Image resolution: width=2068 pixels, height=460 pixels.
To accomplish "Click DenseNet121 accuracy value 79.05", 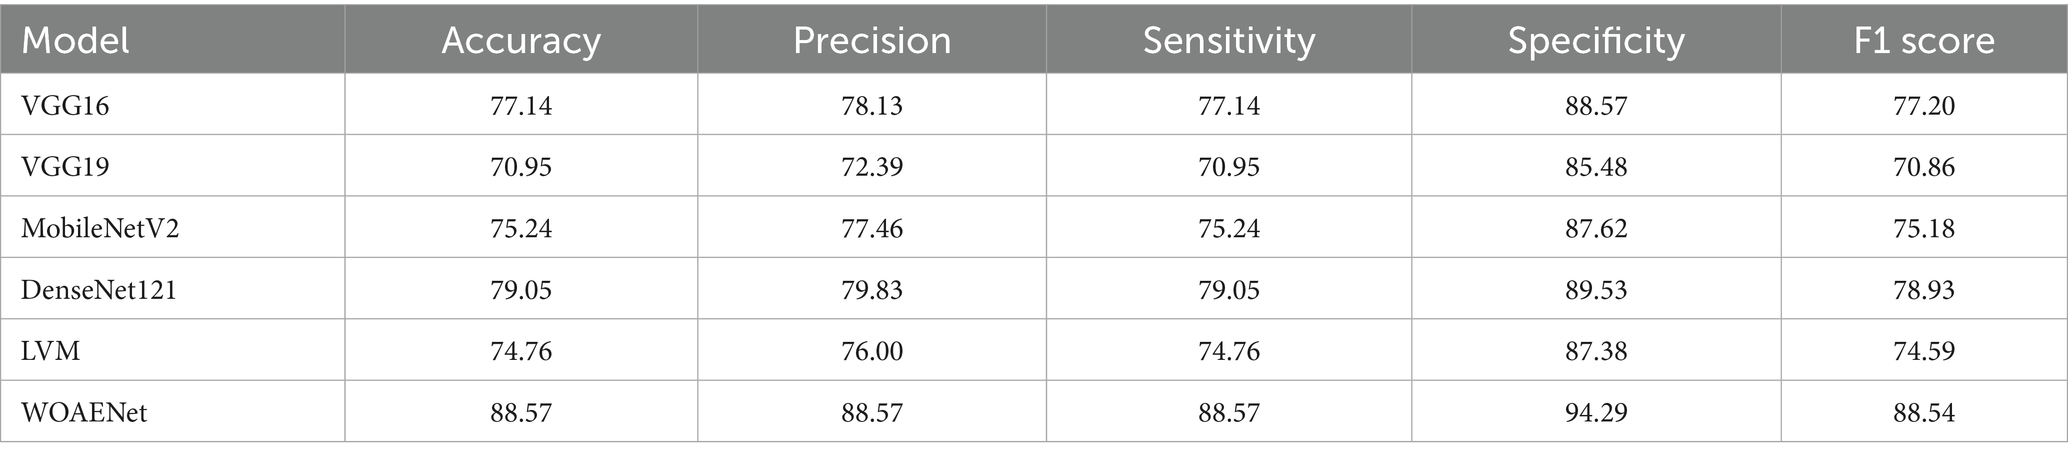I will 521,289.
